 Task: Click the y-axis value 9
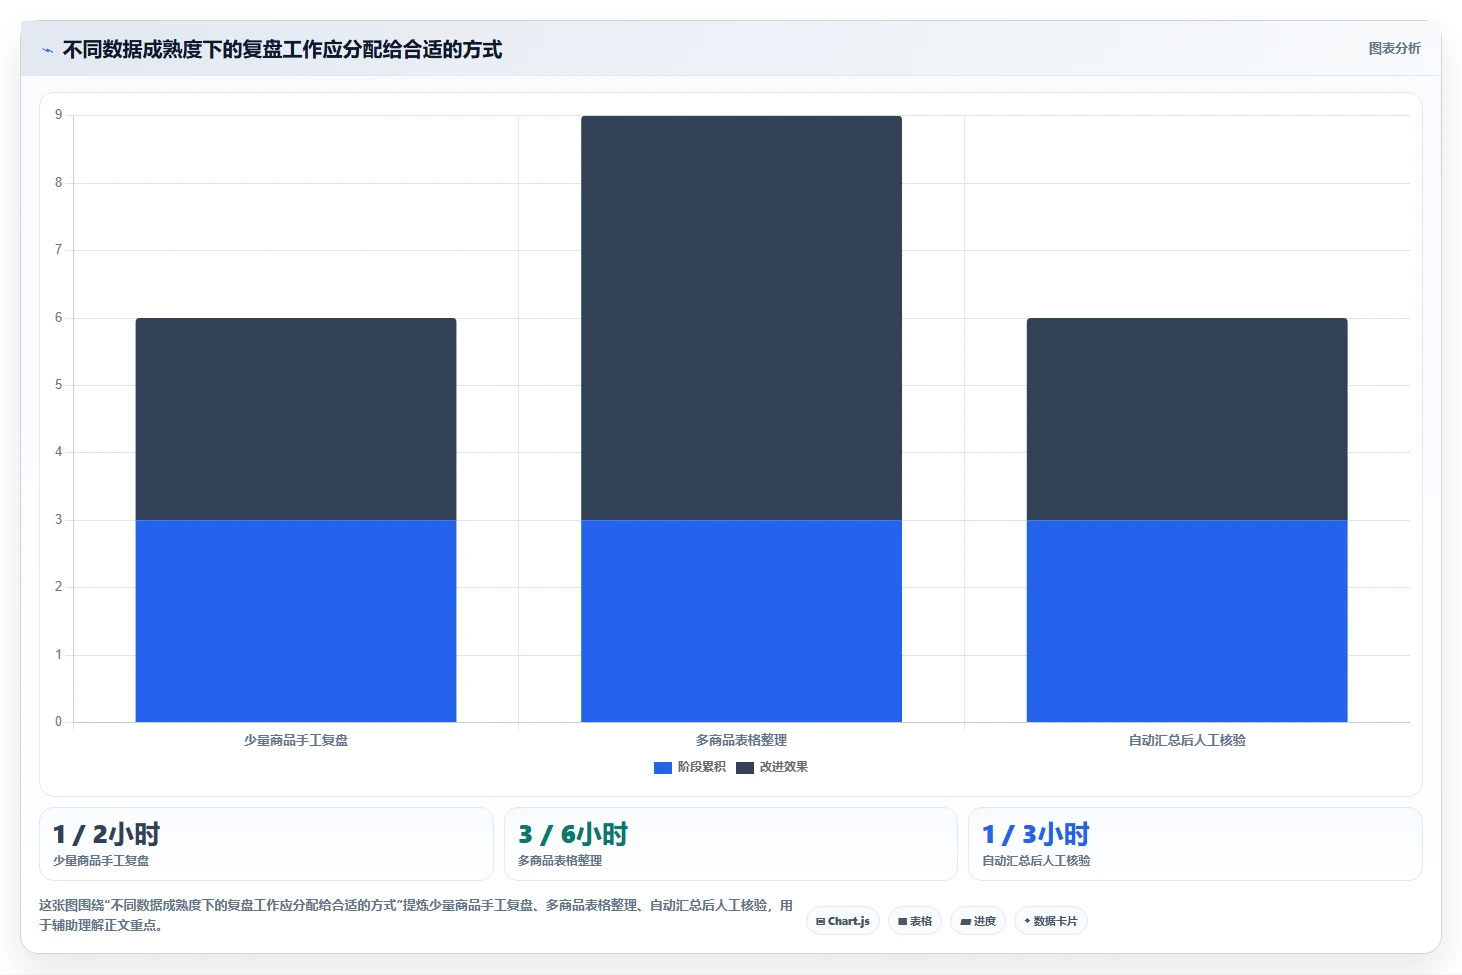58,115
